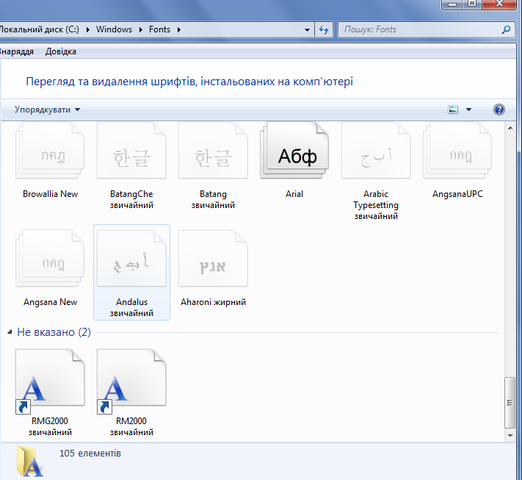The image size is (522, 480).
Task: Click the Browallia New label
Action: (x=50, y=194)
